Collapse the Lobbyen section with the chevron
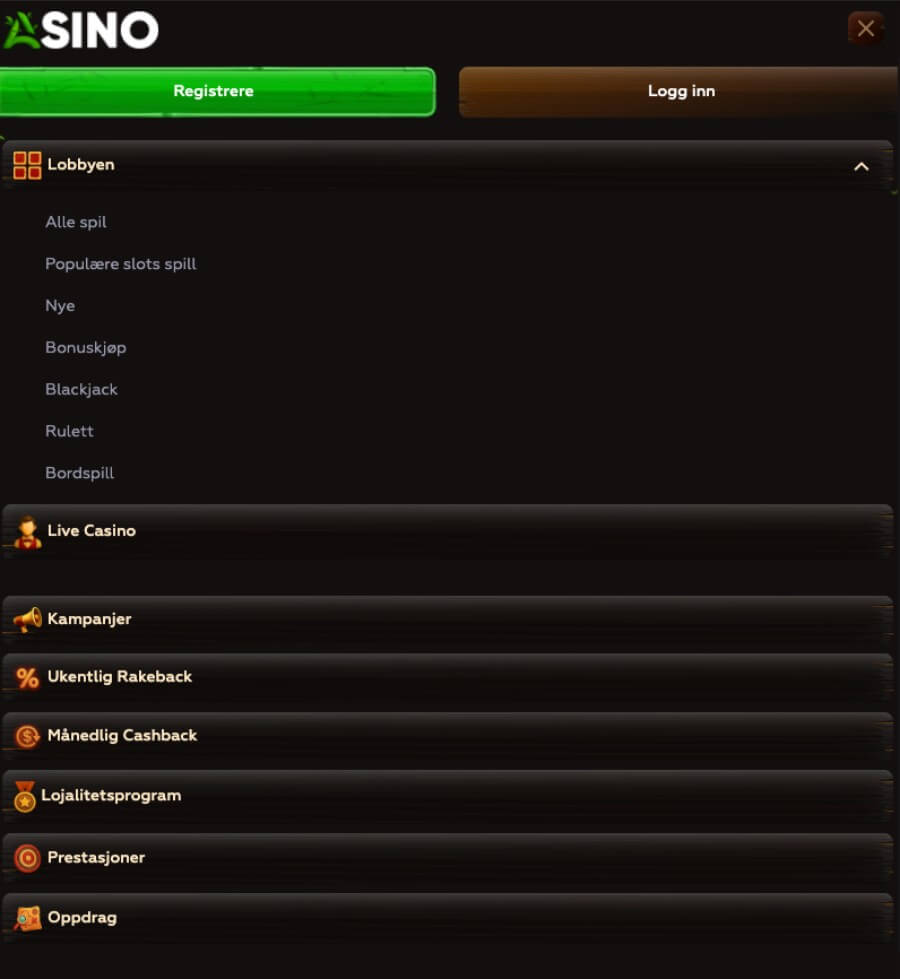Image resolution: width=900 pixels, height=979 pixels. pos(861,167)
